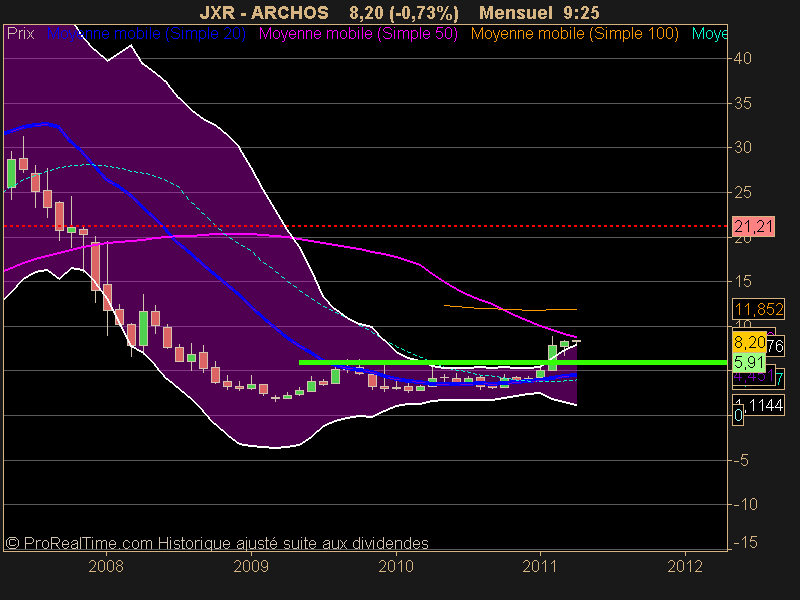Select the 8,20 (-0,73%) quote in header

(x=404, y=12)
